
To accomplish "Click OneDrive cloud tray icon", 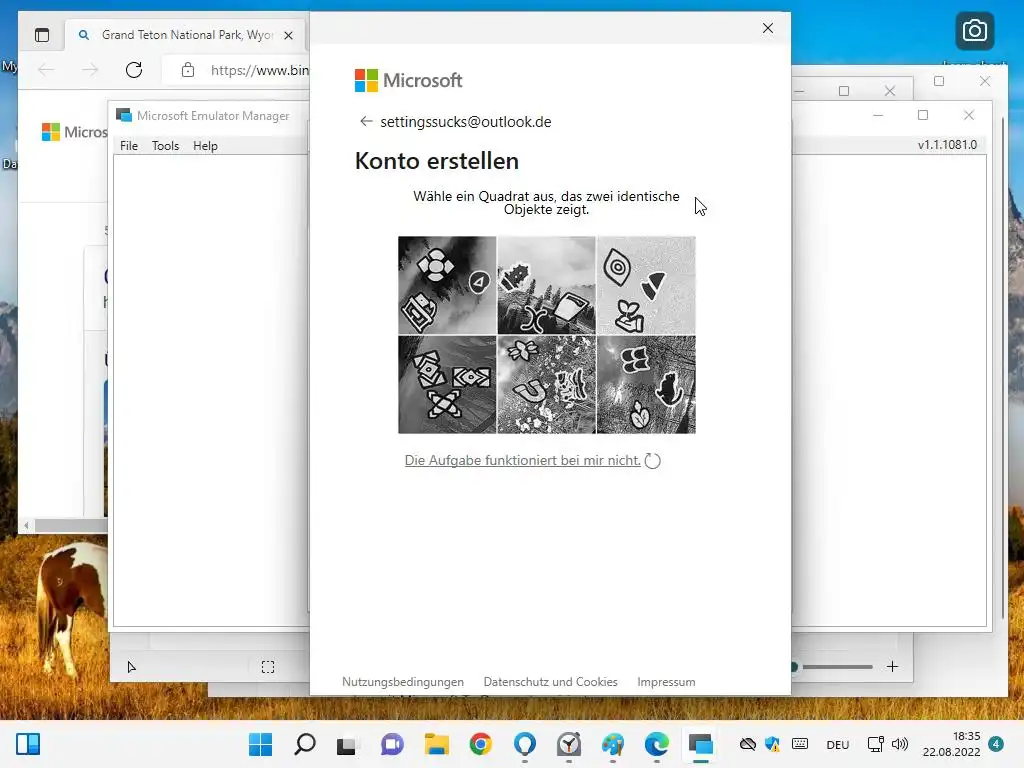I will (748, 744).
